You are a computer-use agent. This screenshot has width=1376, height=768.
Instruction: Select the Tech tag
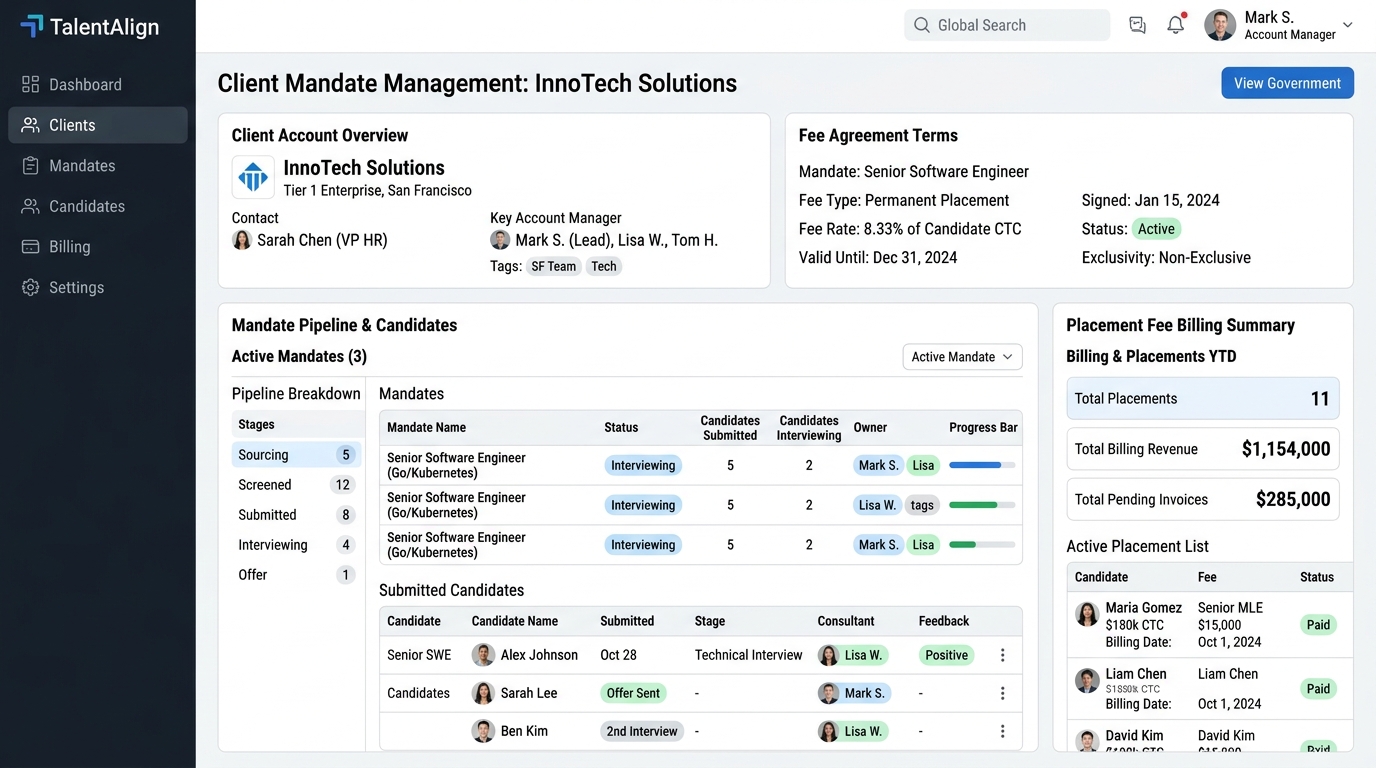pos(604,266)
